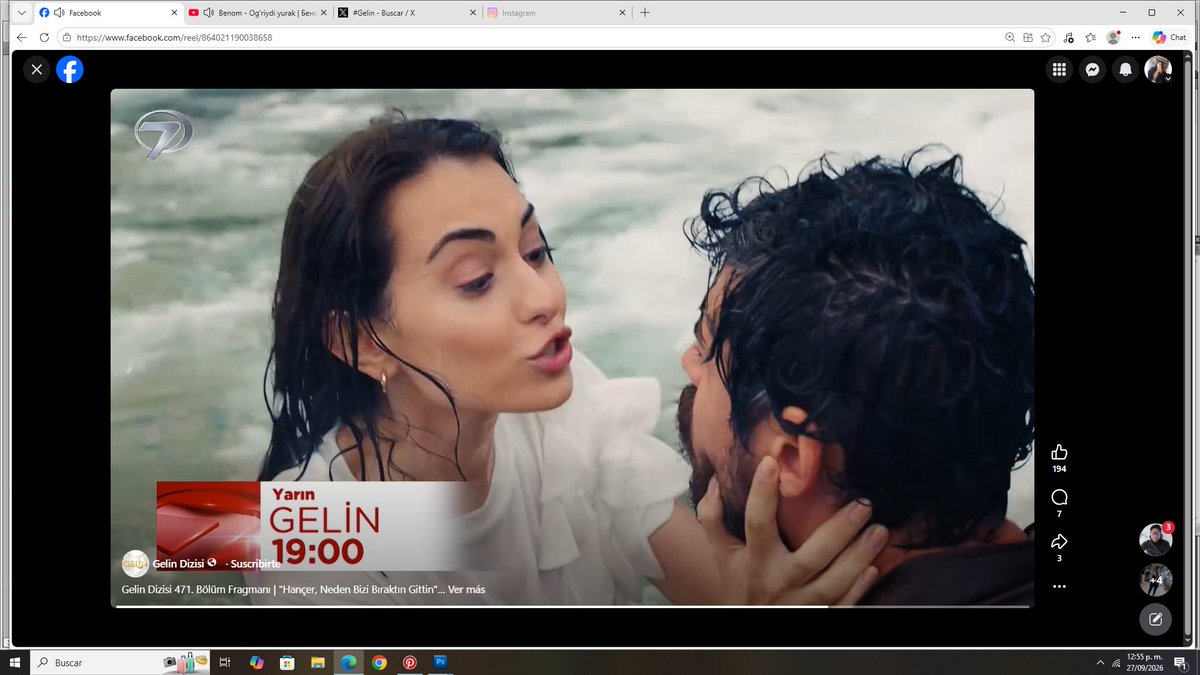Open Task View on the taskbar

[x=225, y=662]
